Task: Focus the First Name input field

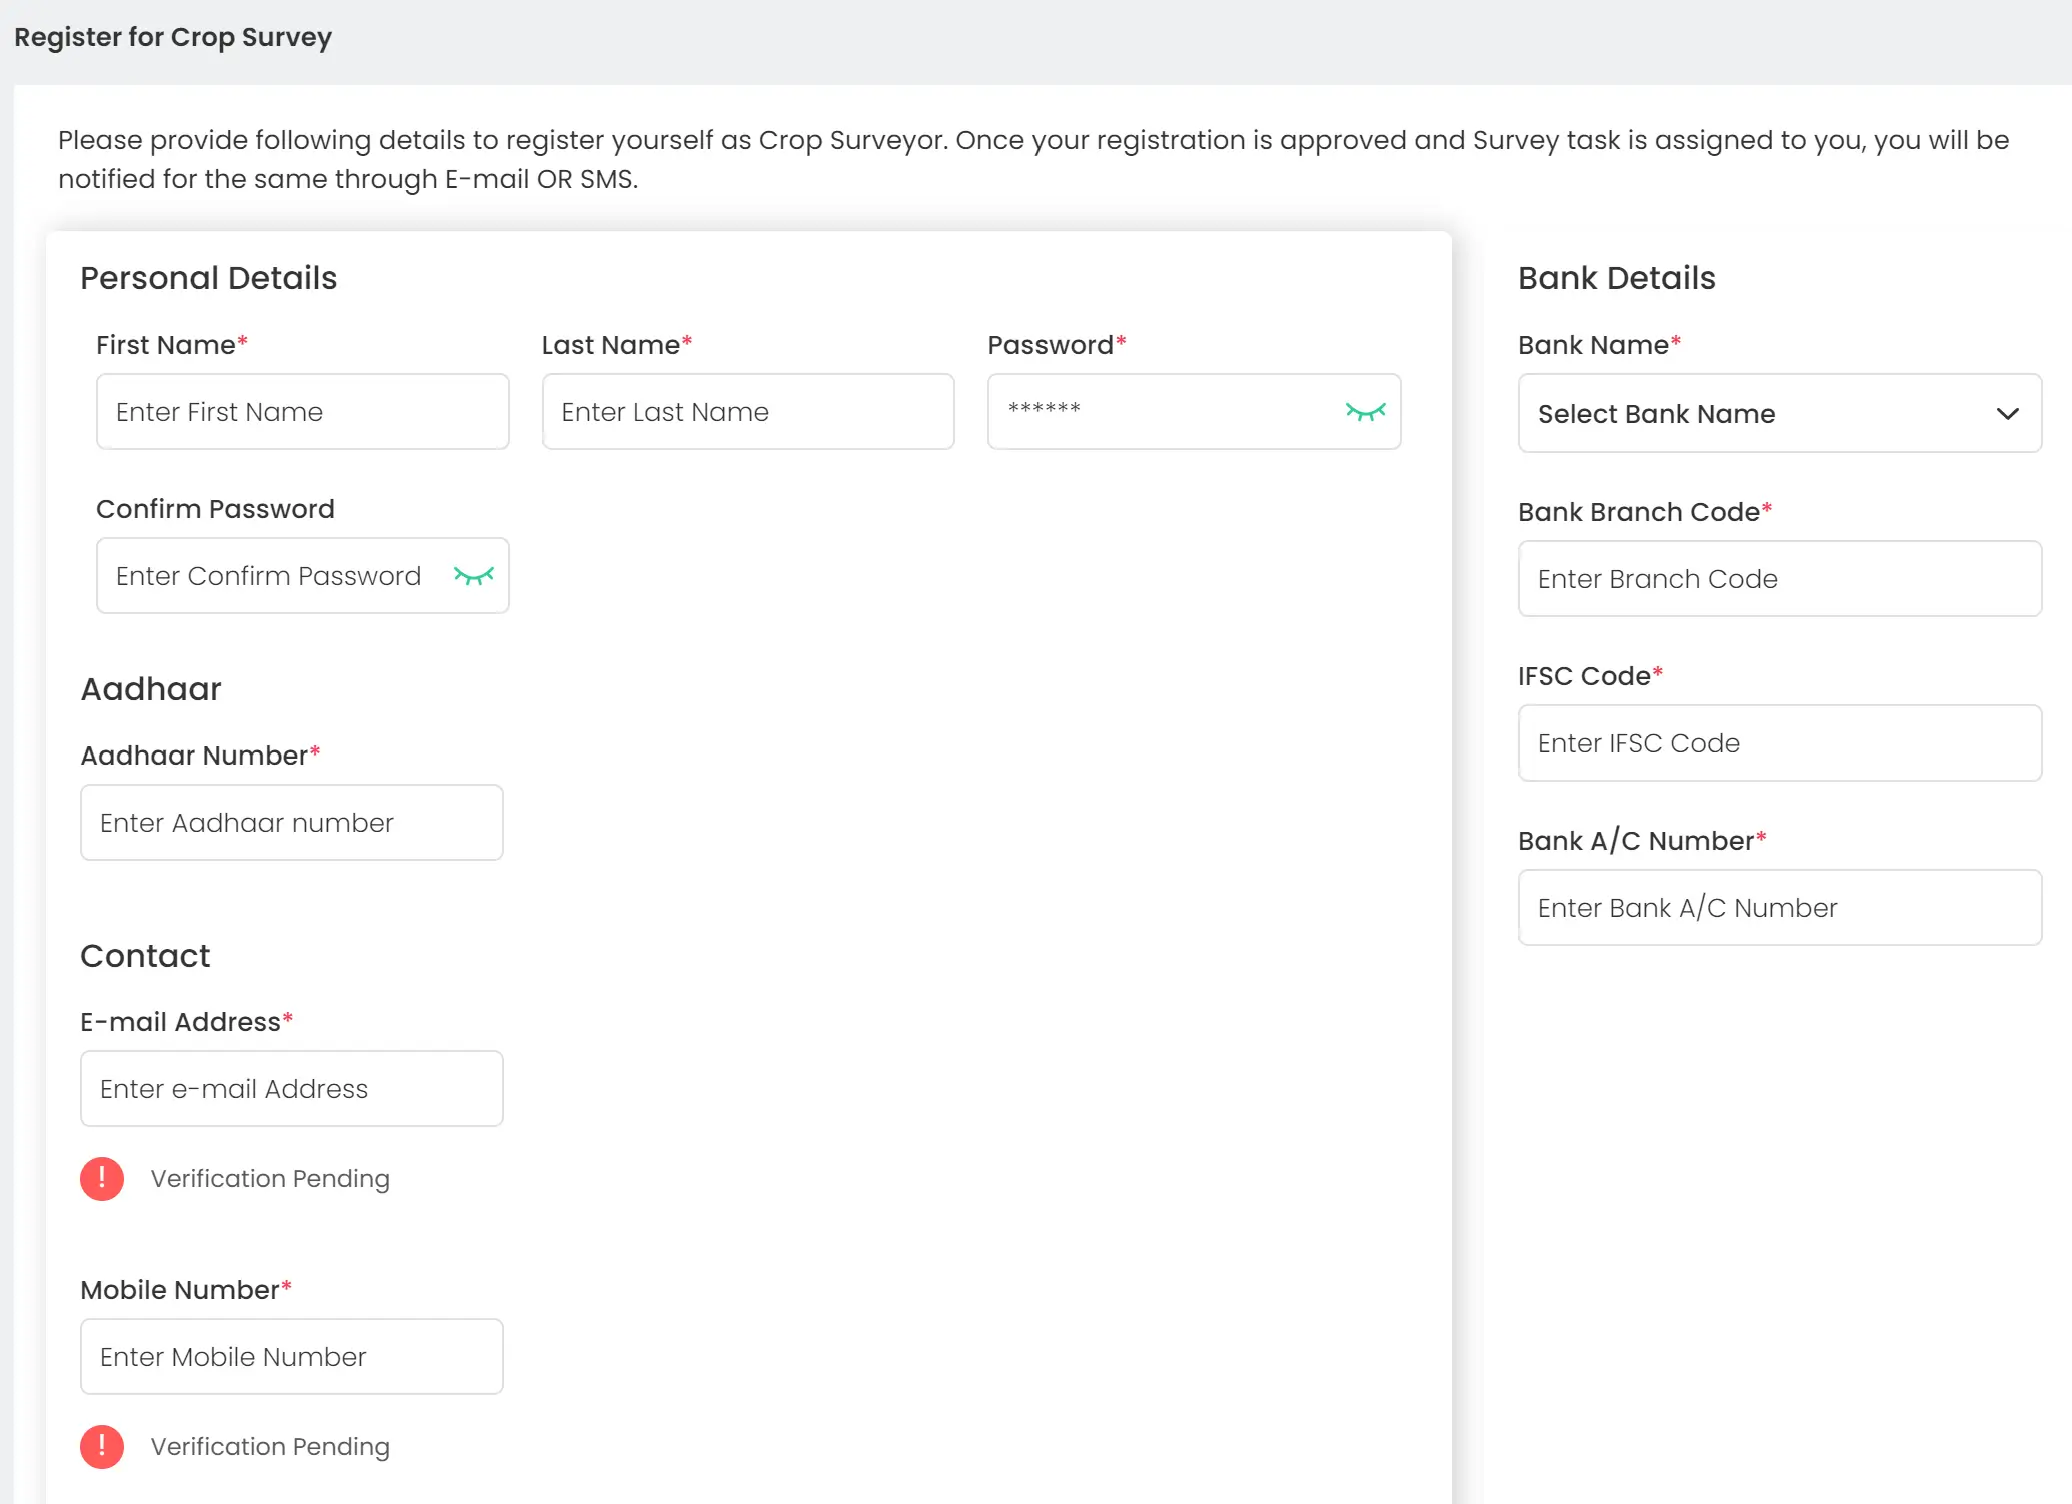Action: tap(302, 411)
